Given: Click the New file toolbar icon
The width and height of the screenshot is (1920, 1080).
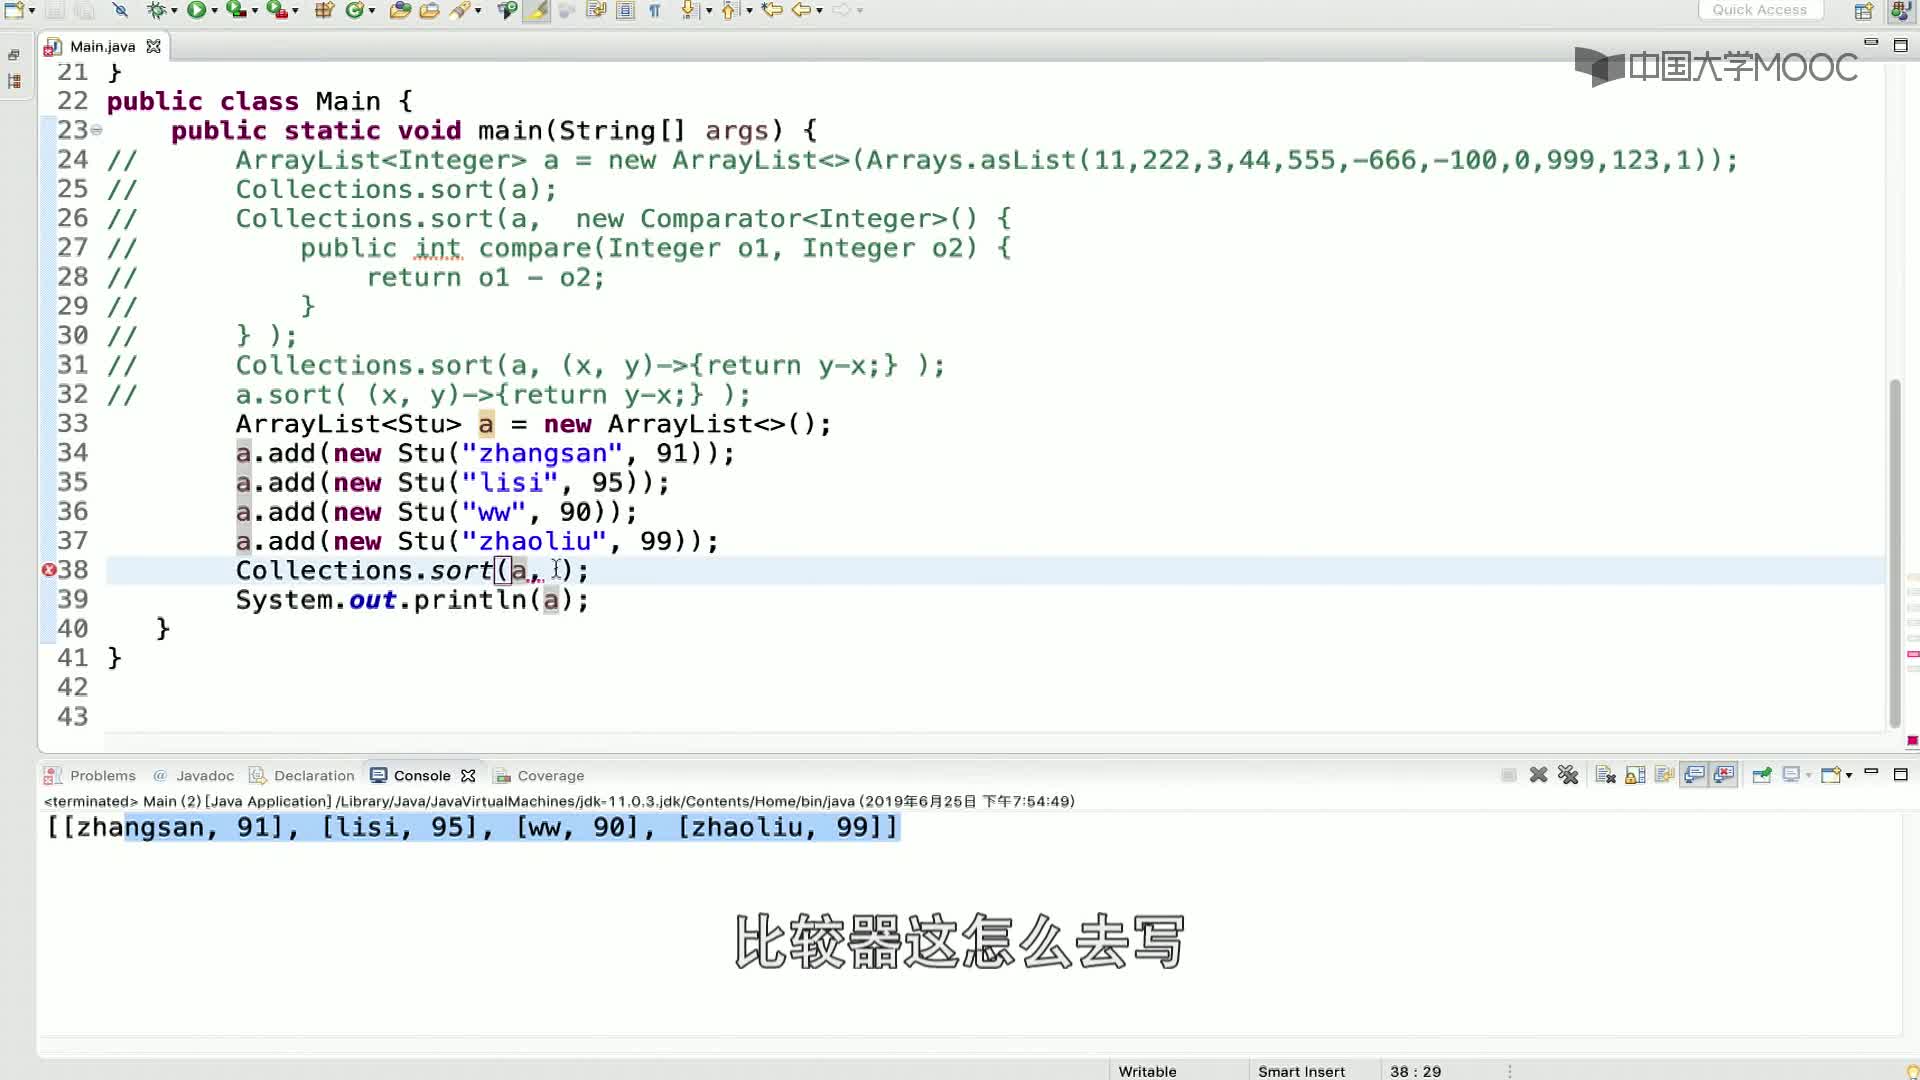Looking at the screenshot, I should point(14,10).
